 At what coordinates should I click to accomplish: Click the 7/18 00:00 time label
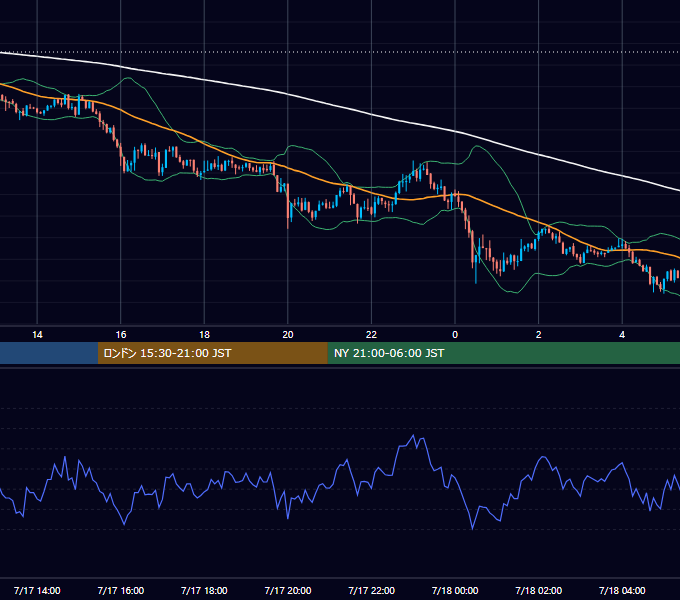pyautogui.click(x=455, y=590)
